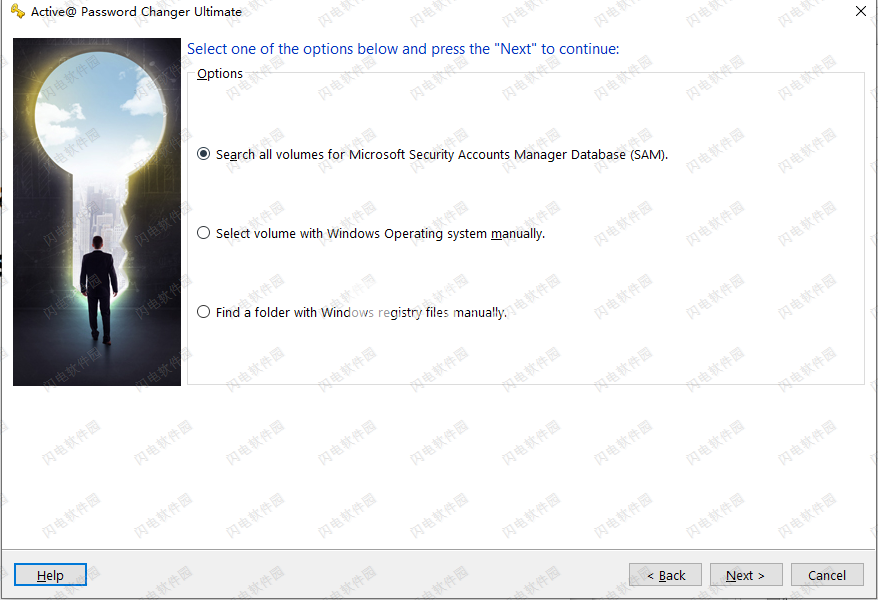This screenshot has height=600, width=878.
Task: Continue with the Next > button
Action: pos(746,575)
